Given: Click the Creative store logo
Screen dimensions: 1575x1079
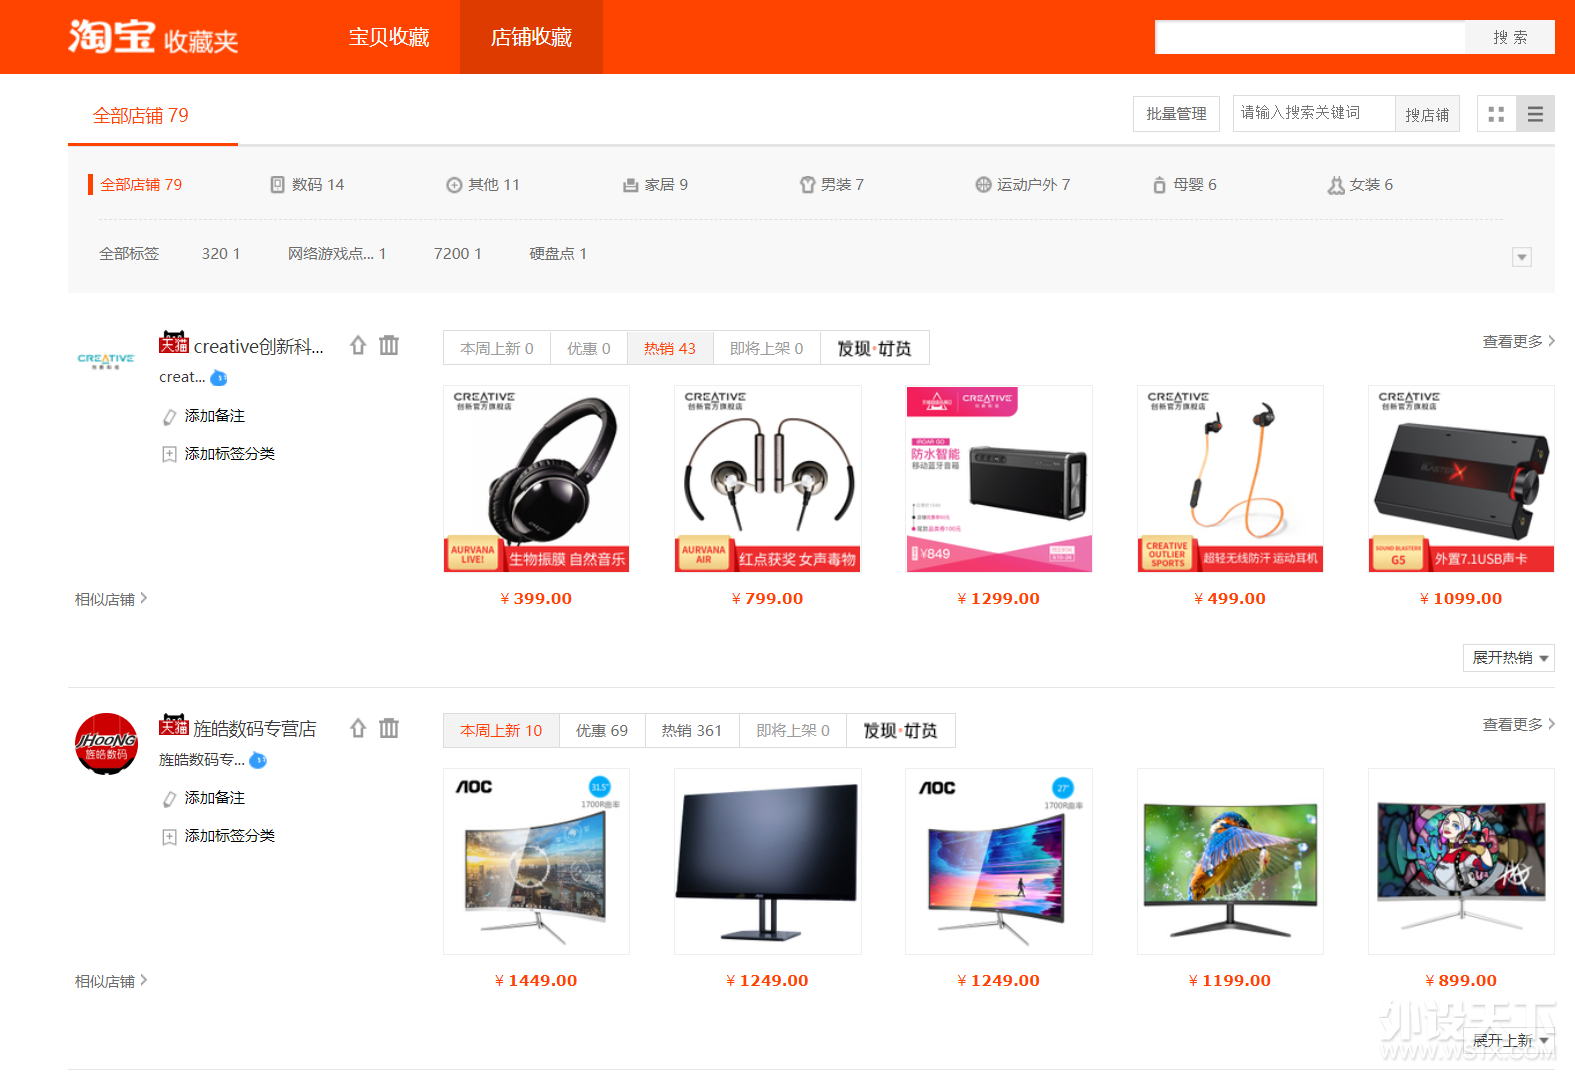Looking at the screenshot, I should (x=106, y=360).
